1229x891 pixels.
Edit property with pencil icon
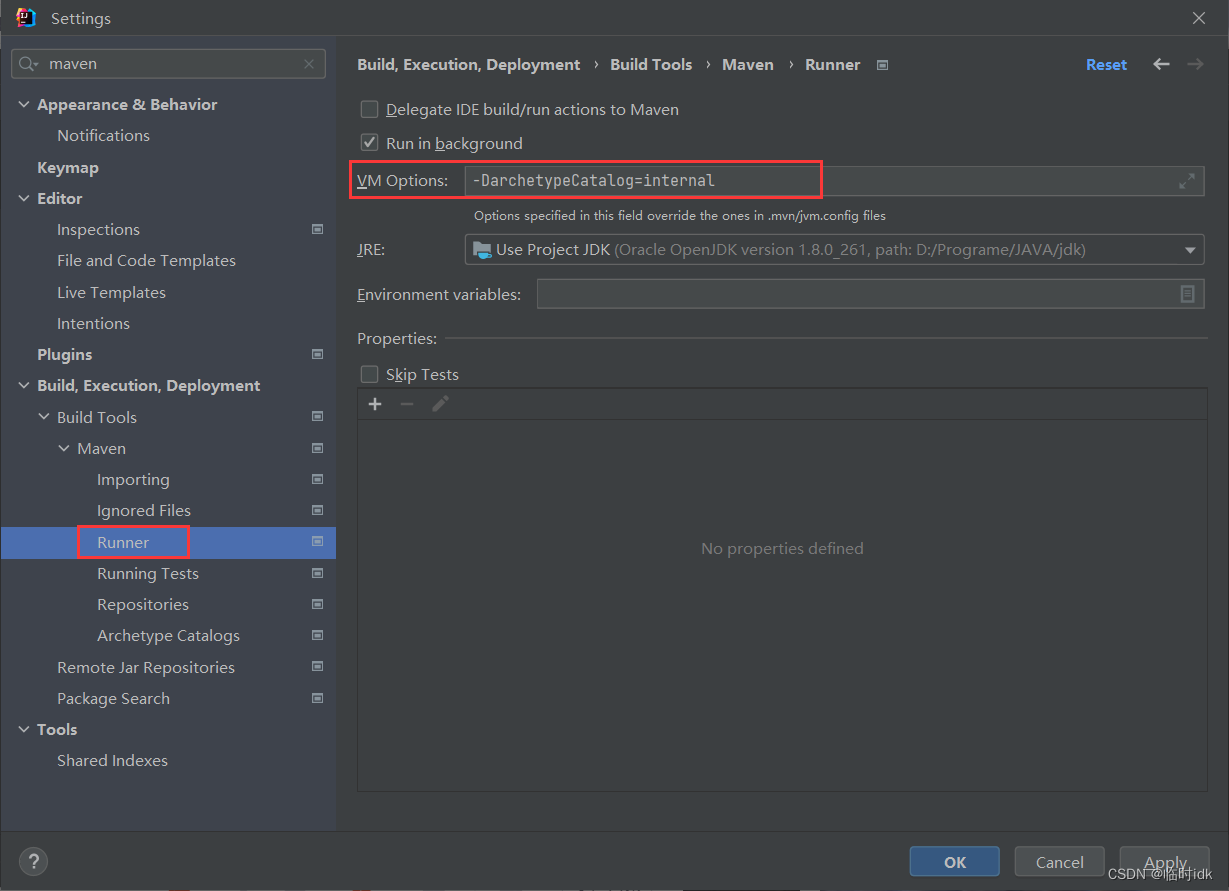click(440, 404)
